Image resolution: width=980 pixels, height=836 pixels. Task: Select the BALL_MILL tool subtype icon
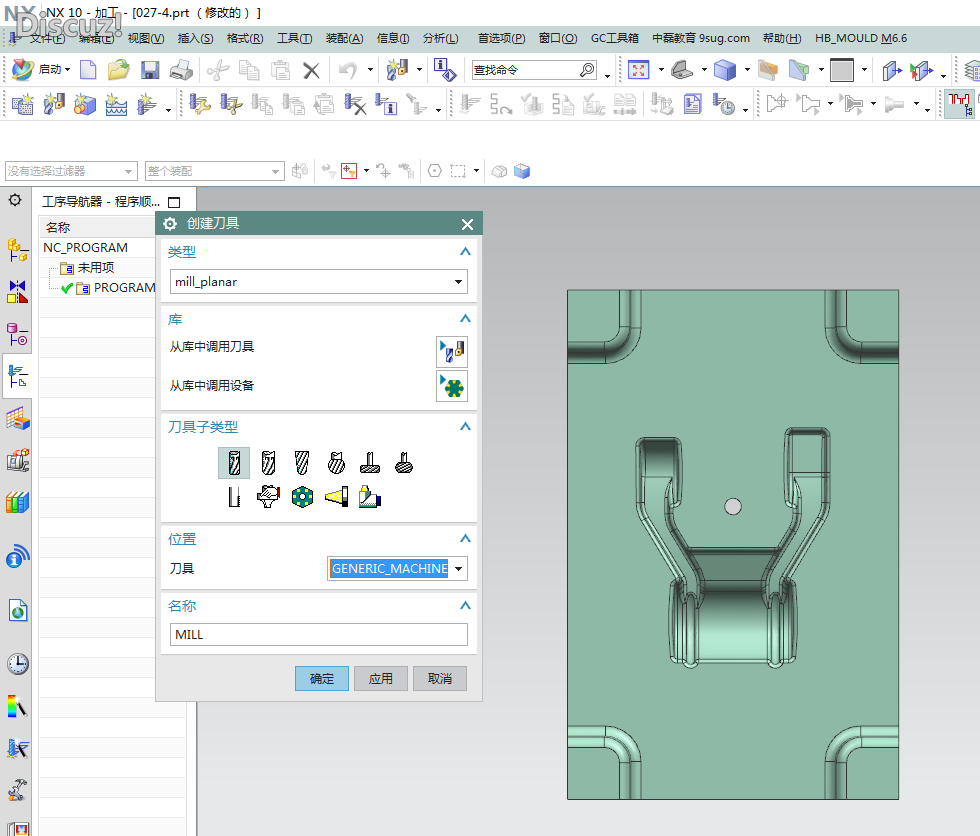click(x=302, y=463)
